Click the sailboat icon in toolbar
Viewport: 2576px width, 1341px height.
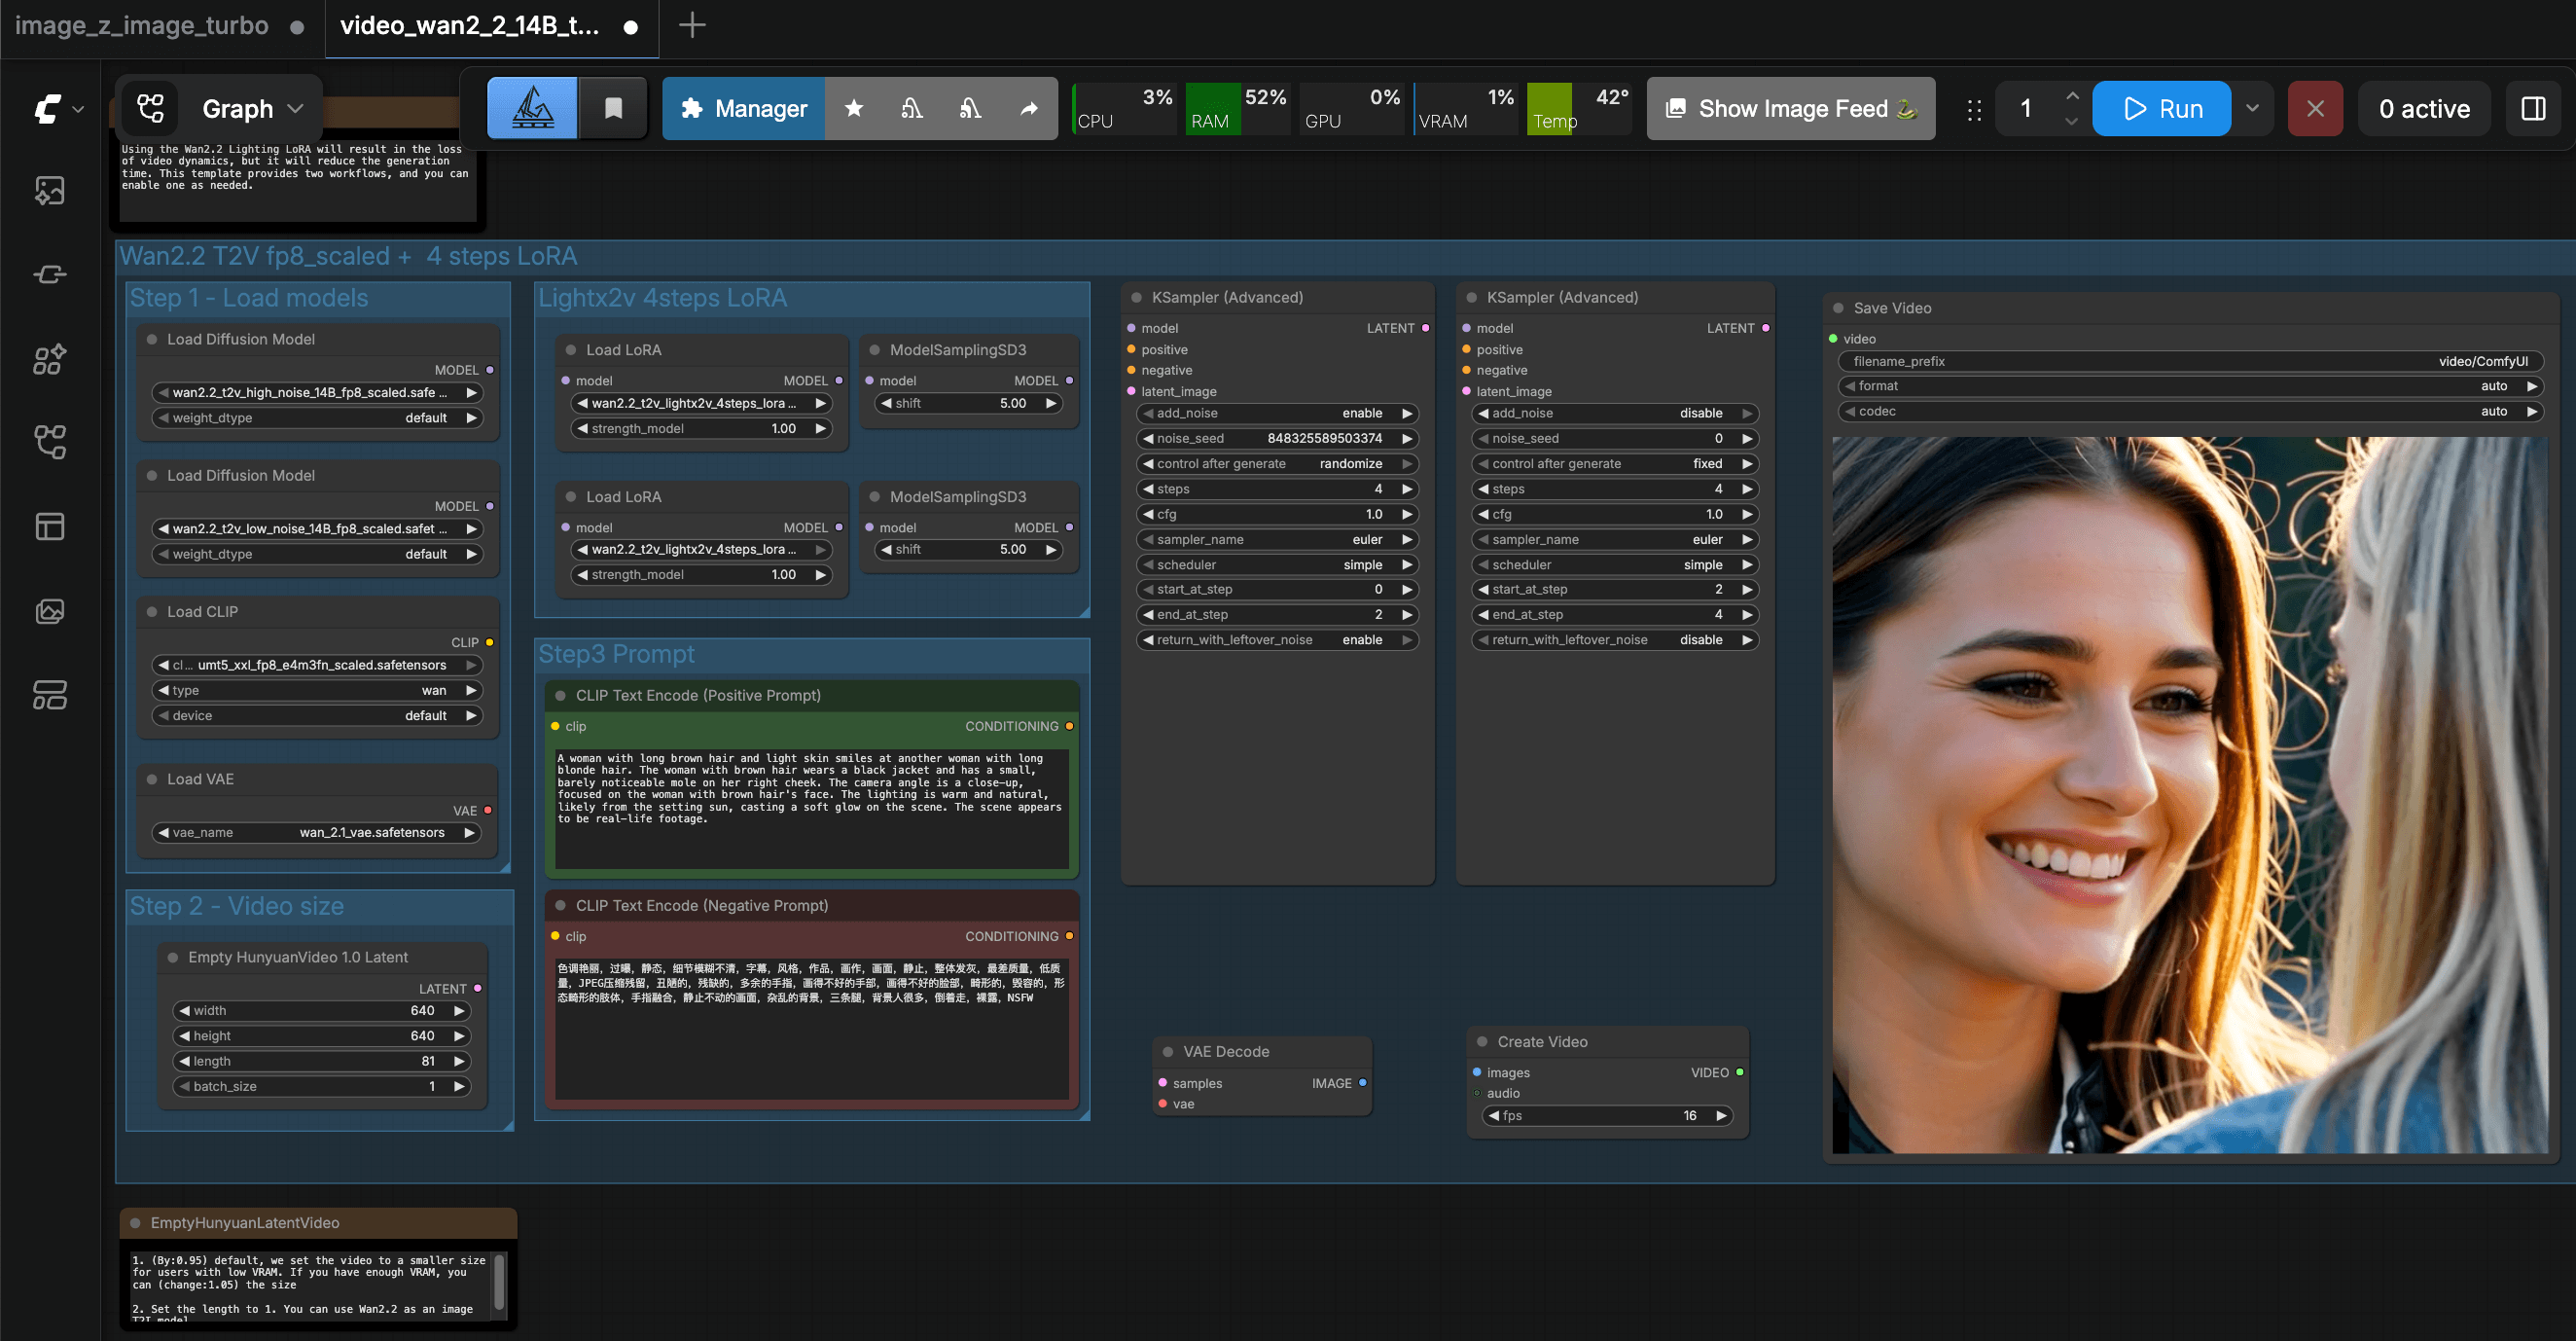532,108
